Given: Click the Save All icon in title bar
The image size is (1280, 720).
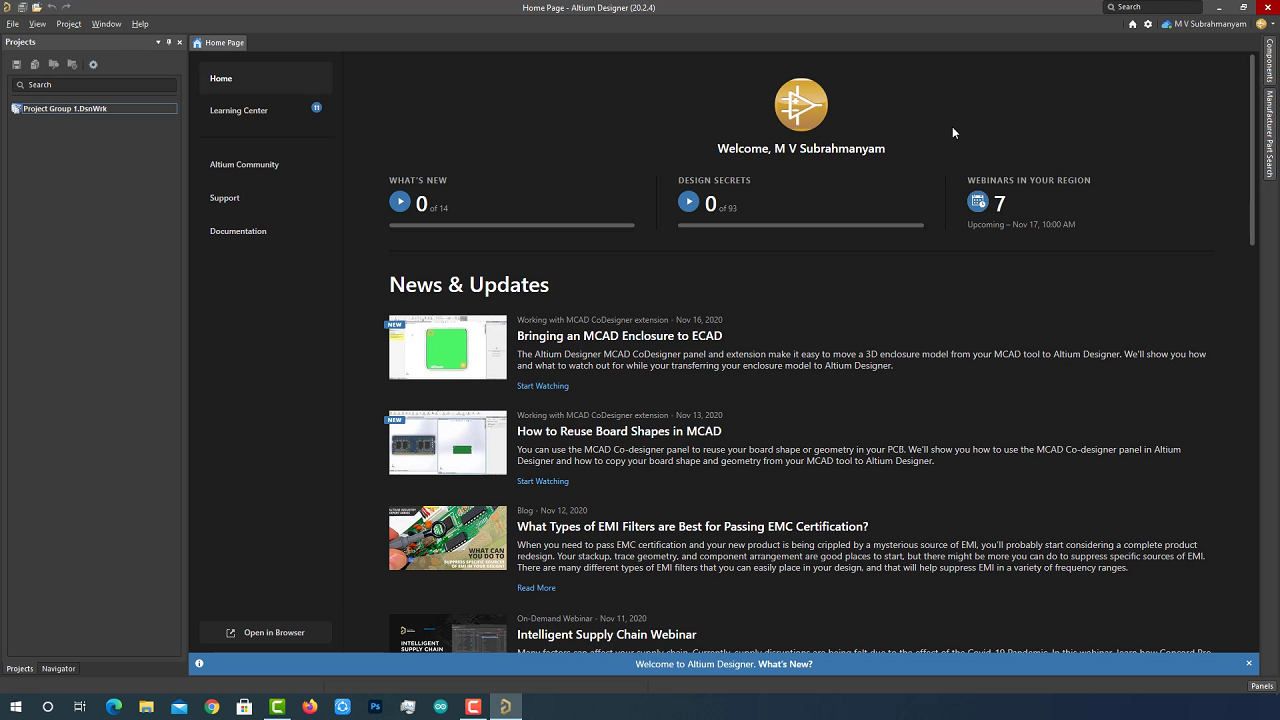Looking at the screenshot, I should [22, 7].
